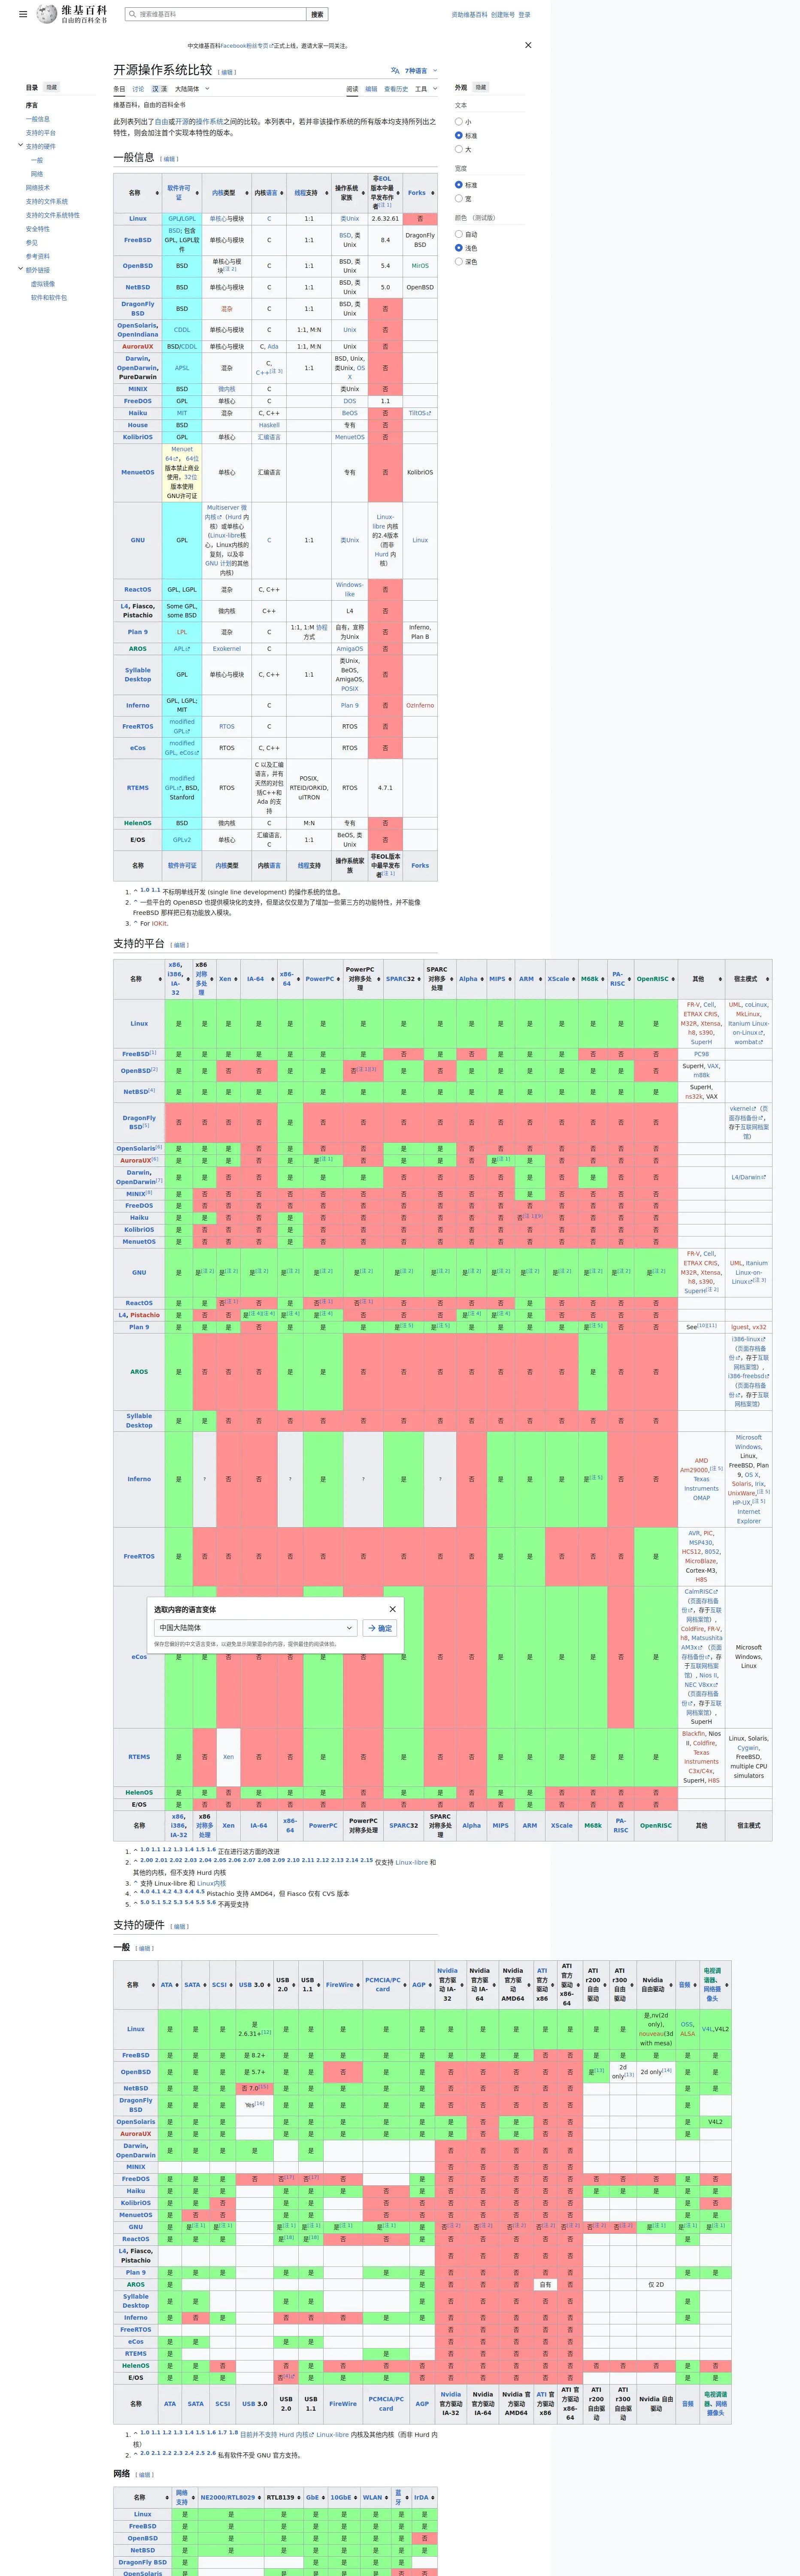Viewport: 800px width, 2576px height.
Task: Sort the first table by 软件许可证 column
Action: coord(182,193)
